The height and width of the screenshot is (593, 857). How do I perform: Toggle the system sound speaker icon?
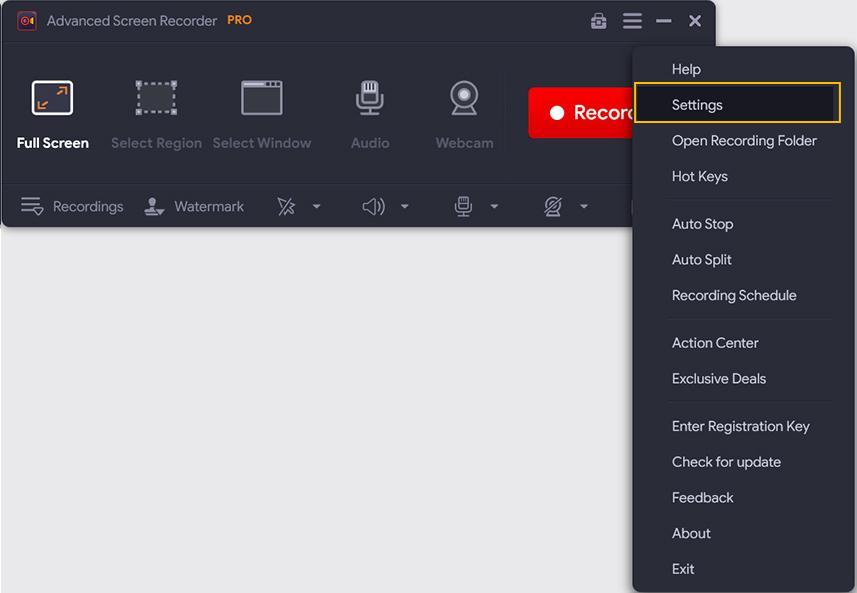coord(373,207)
